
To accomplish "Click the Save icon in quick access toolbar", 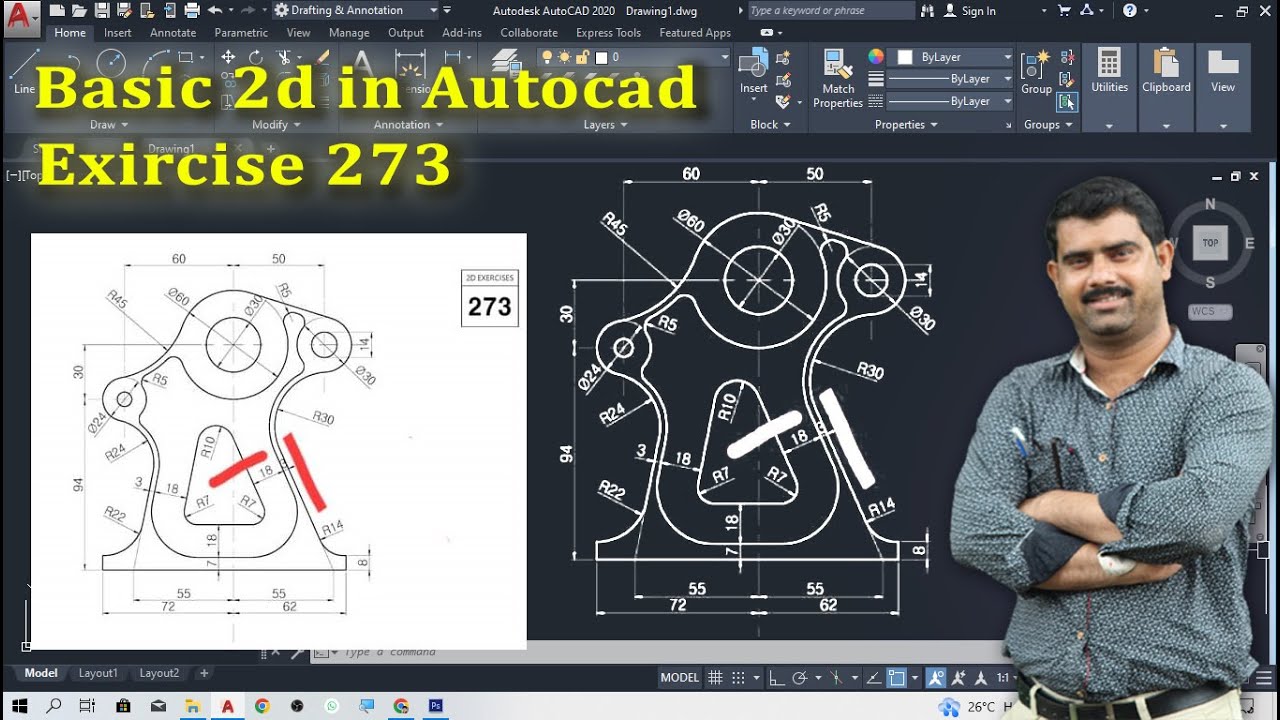I will pos(102,11).
